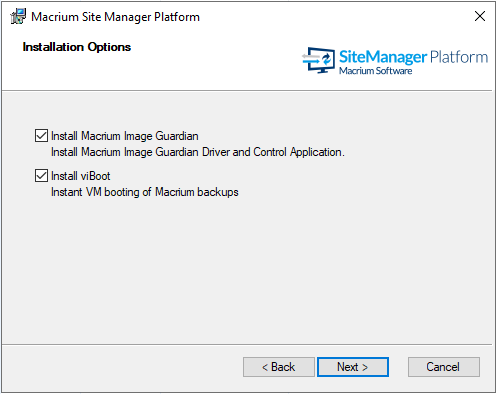The height and width of the screenshot is (394, 497).
Task: Click the separator line above the buttons
Action: pyautogui.click(x=247, y=344)
